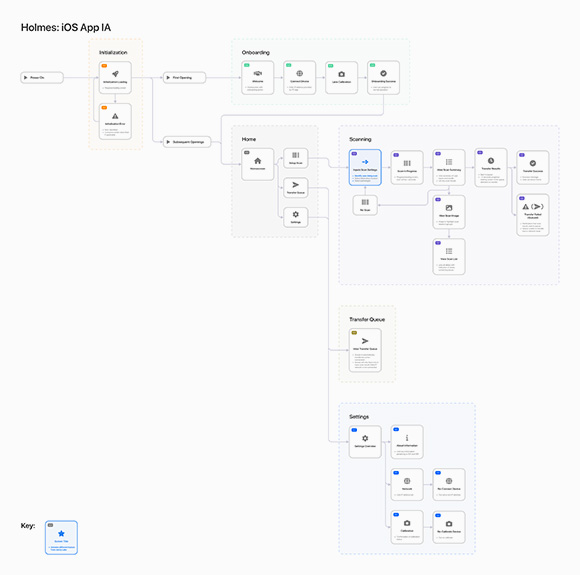Click the info icon on About Information card

[x=407, y=438]
